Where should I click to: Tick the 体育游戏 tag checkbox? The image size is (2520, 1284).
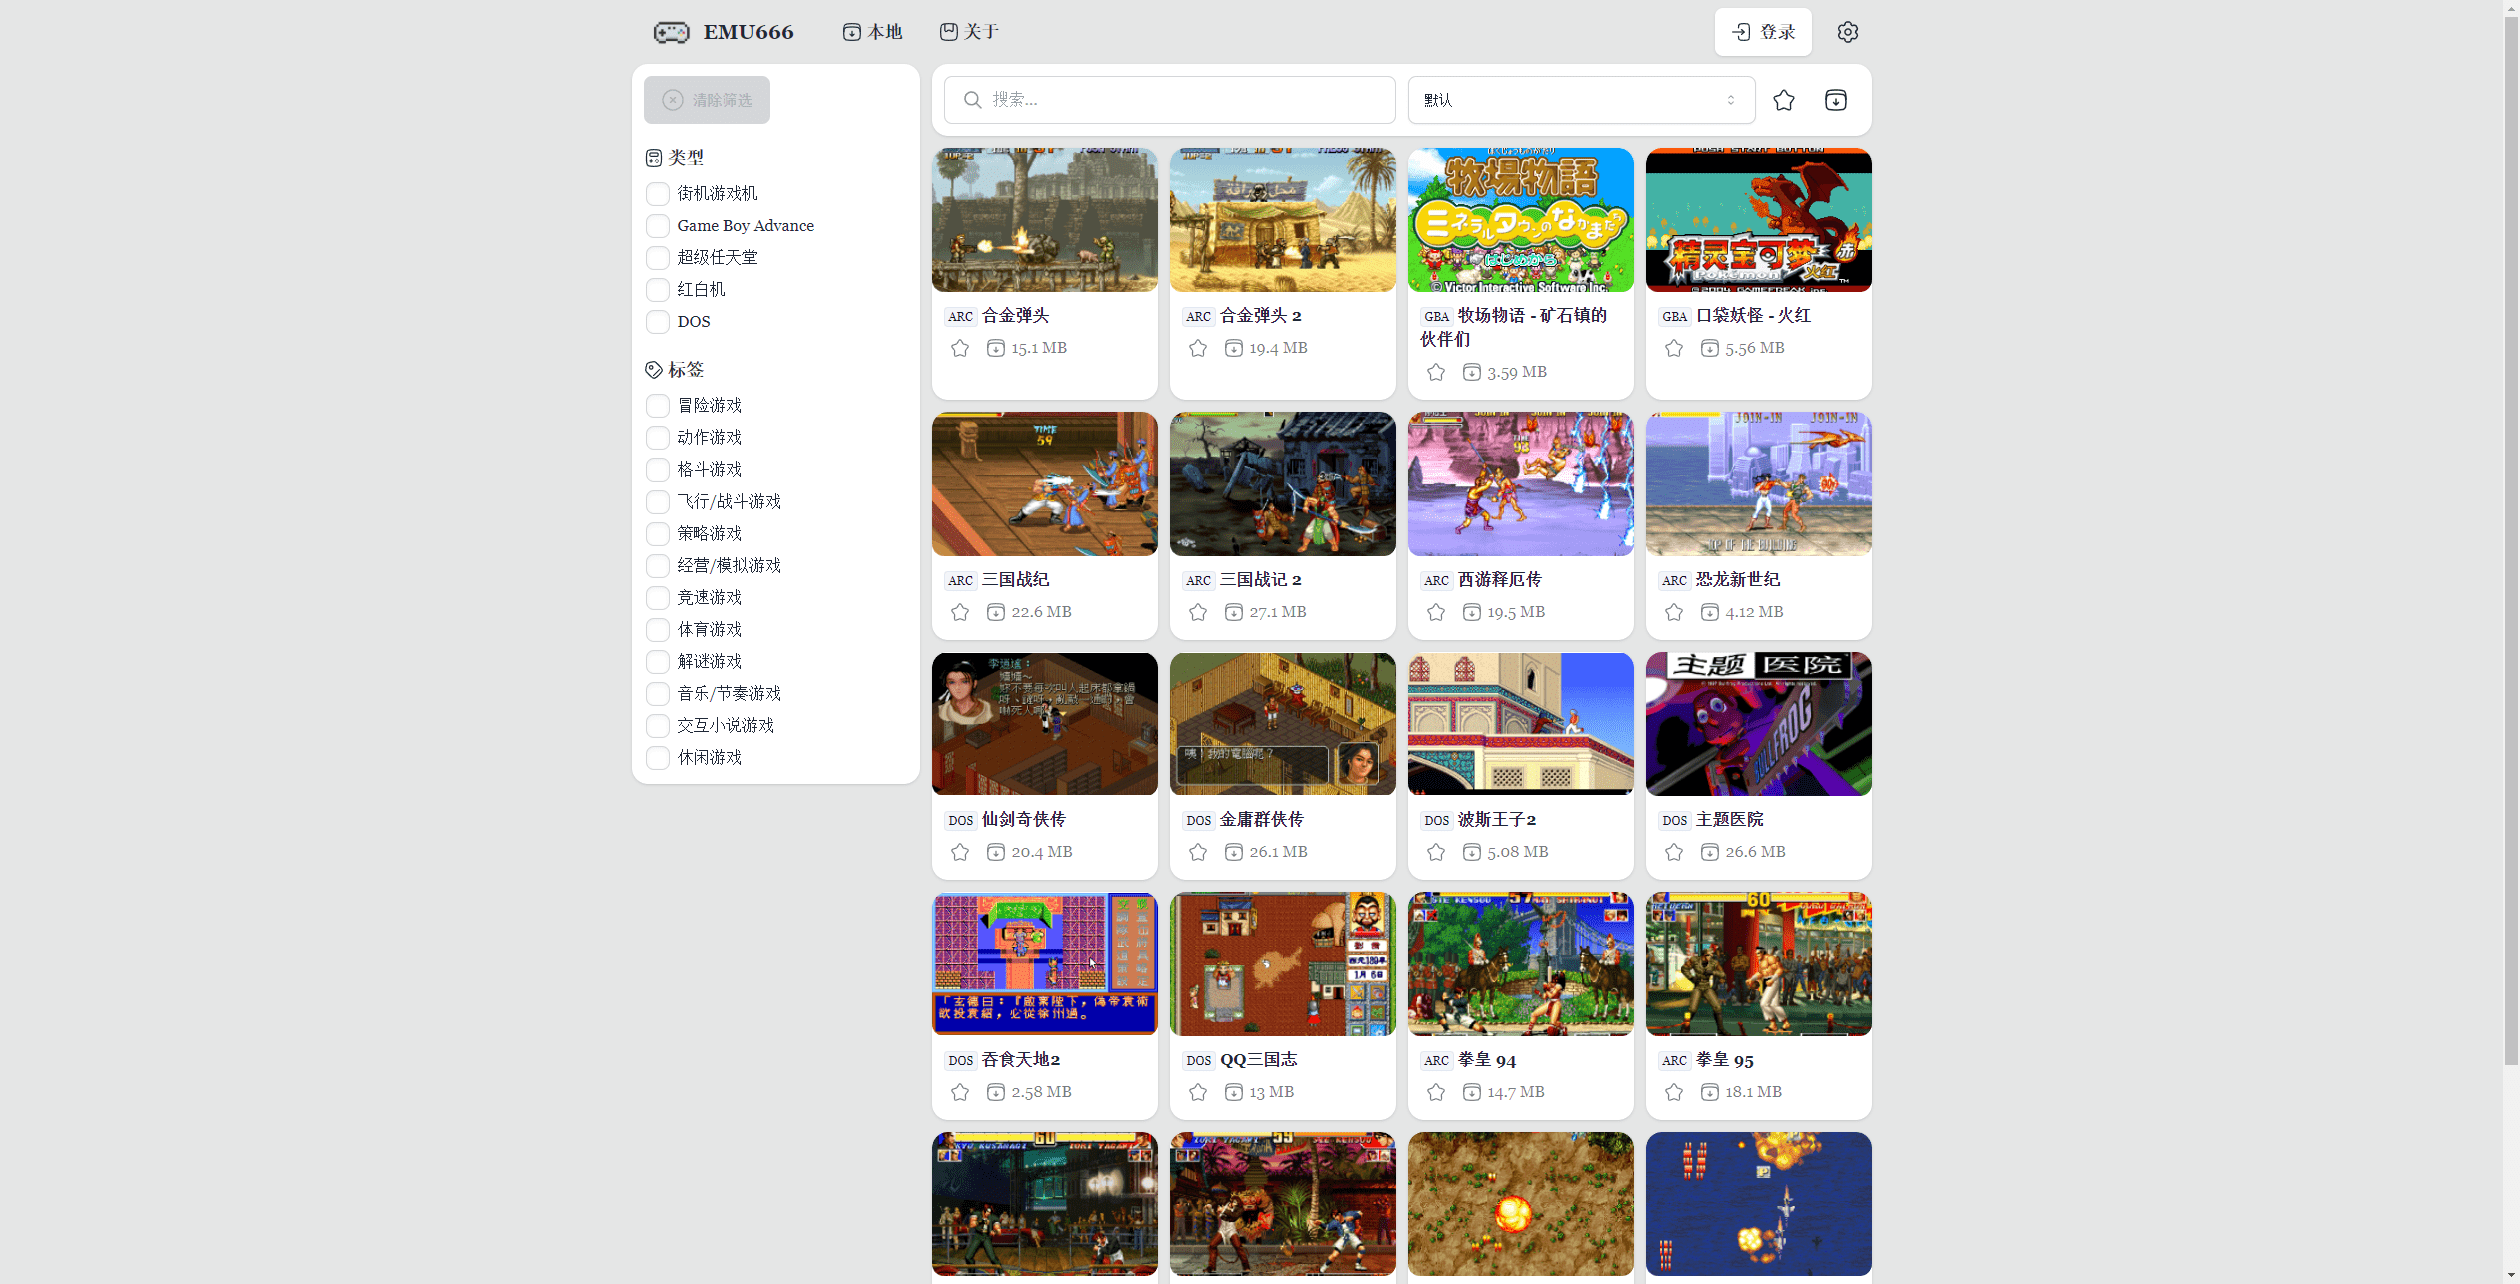658,629
